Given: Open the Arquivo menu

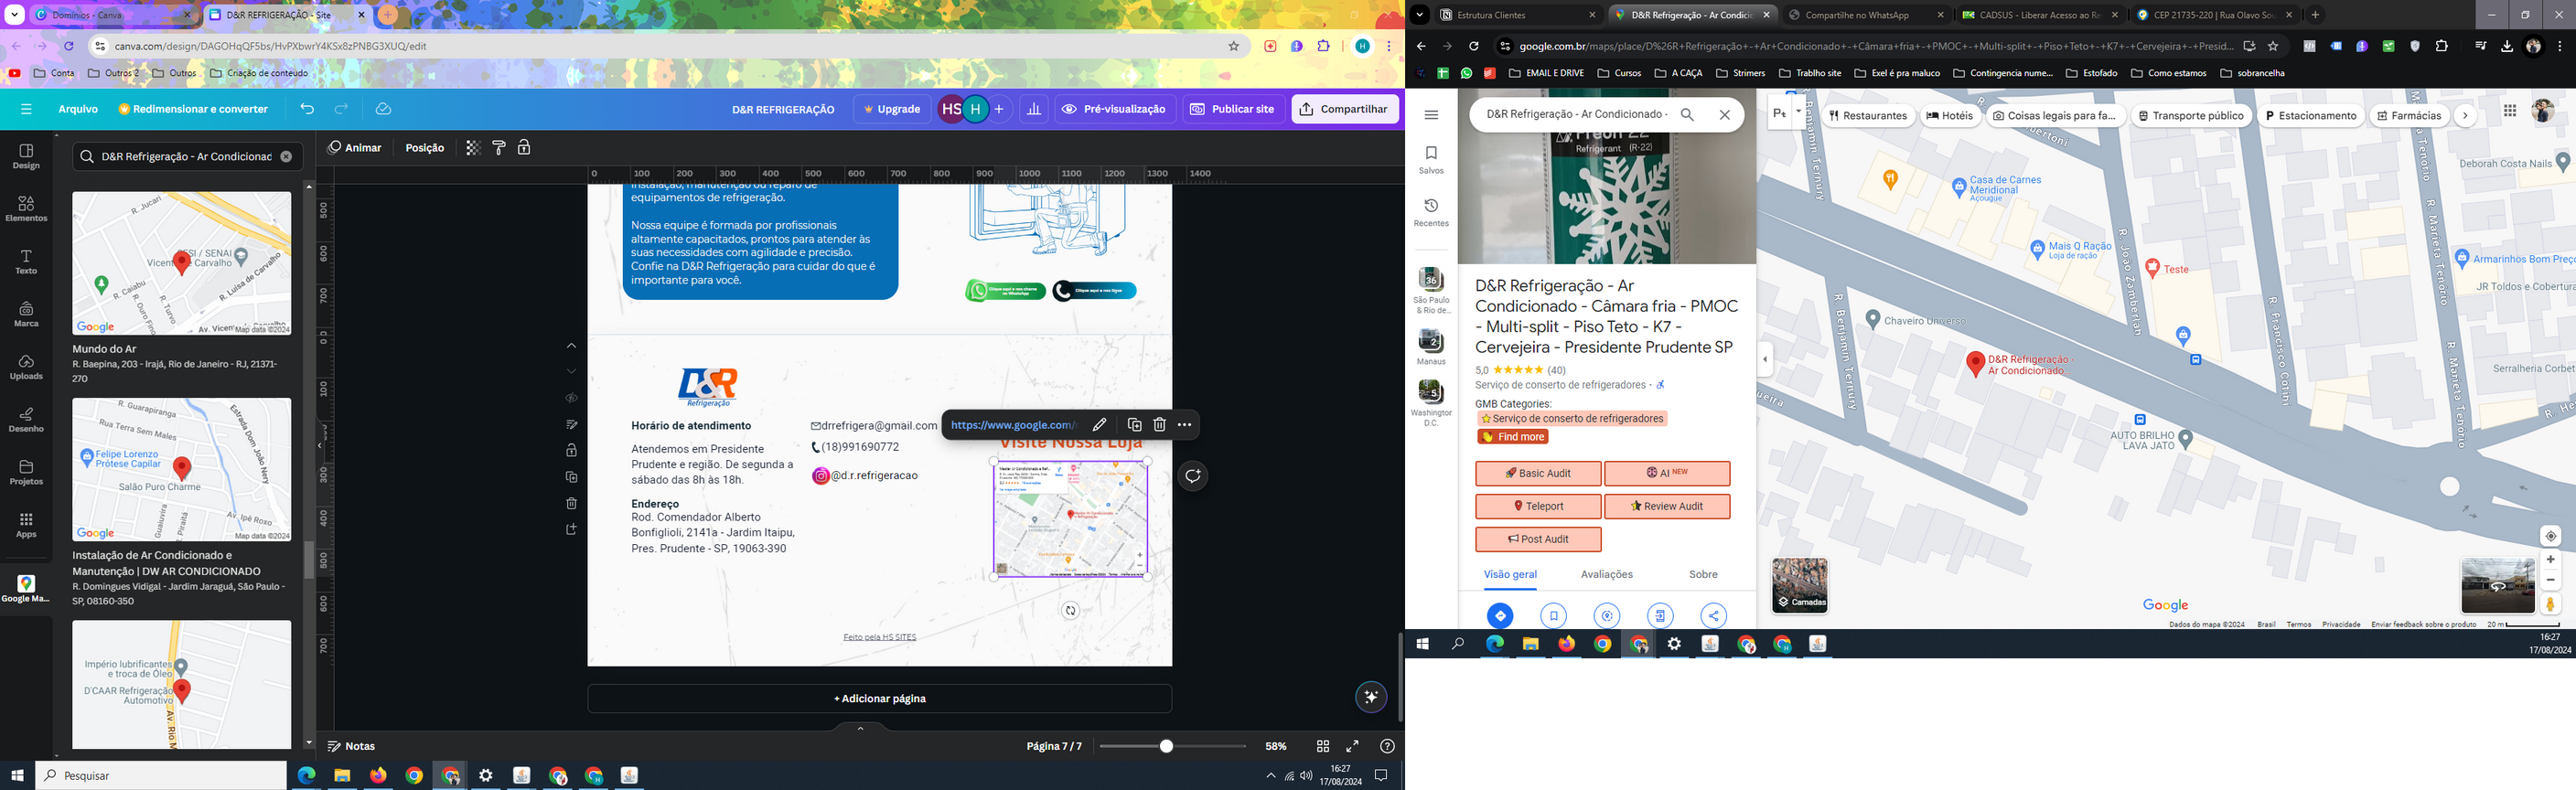Looking at the screenshot, I should 78,109.
